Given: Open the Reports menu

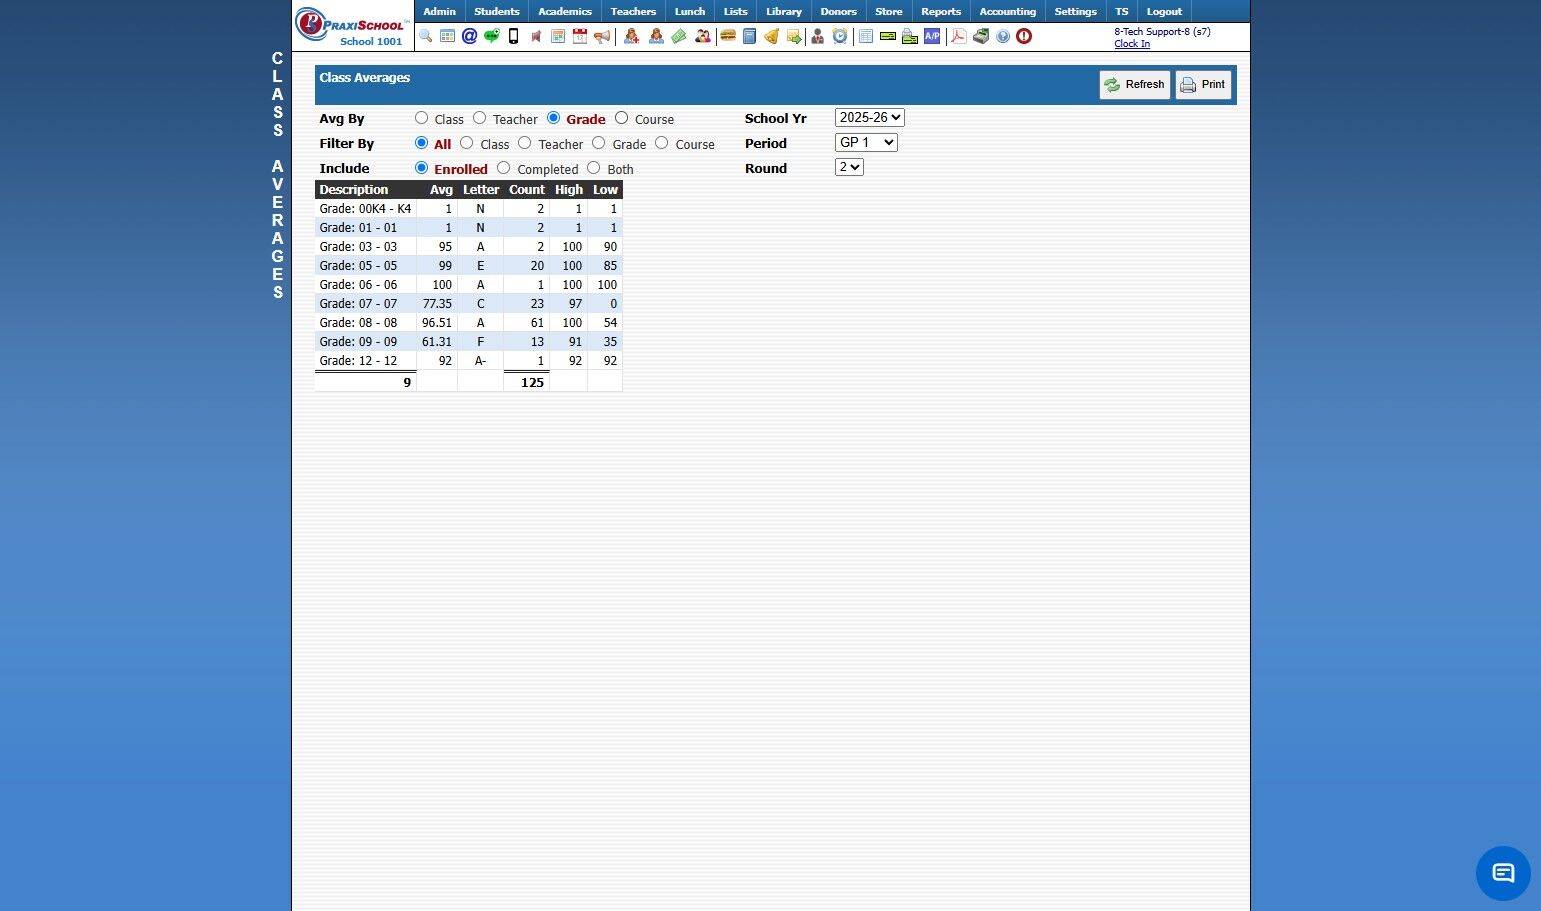Looking at the screenshot, I should (941, 12).
